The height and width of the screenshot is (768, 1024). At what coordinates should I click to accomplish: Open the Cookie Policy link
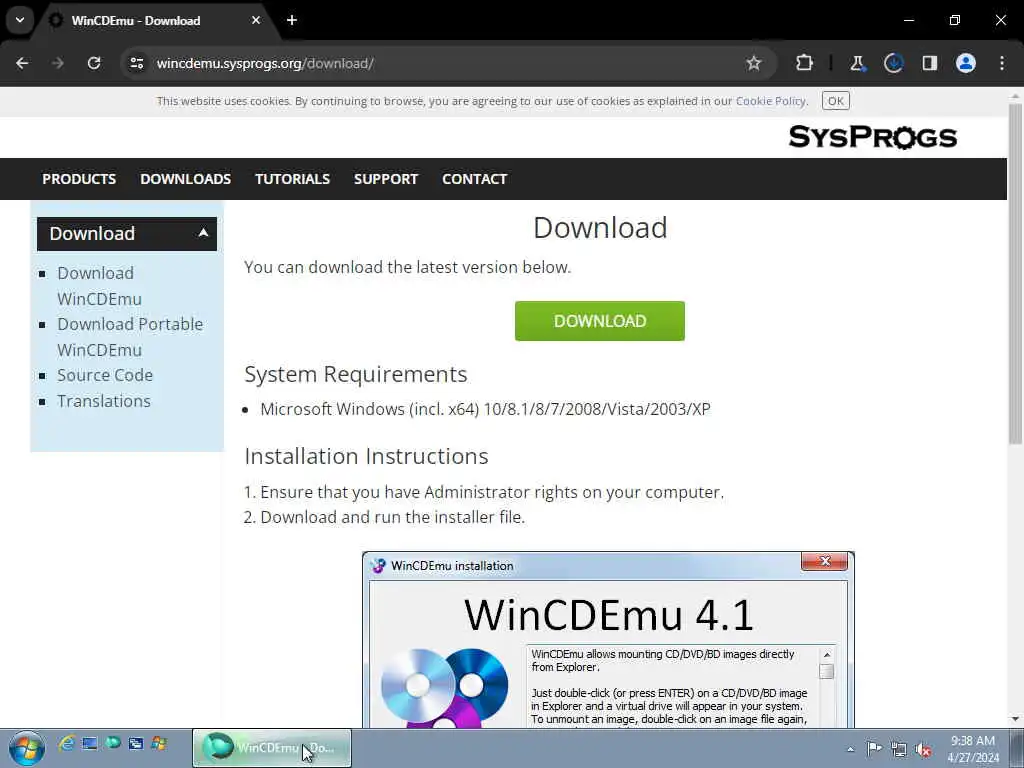(x=771, y=101)
